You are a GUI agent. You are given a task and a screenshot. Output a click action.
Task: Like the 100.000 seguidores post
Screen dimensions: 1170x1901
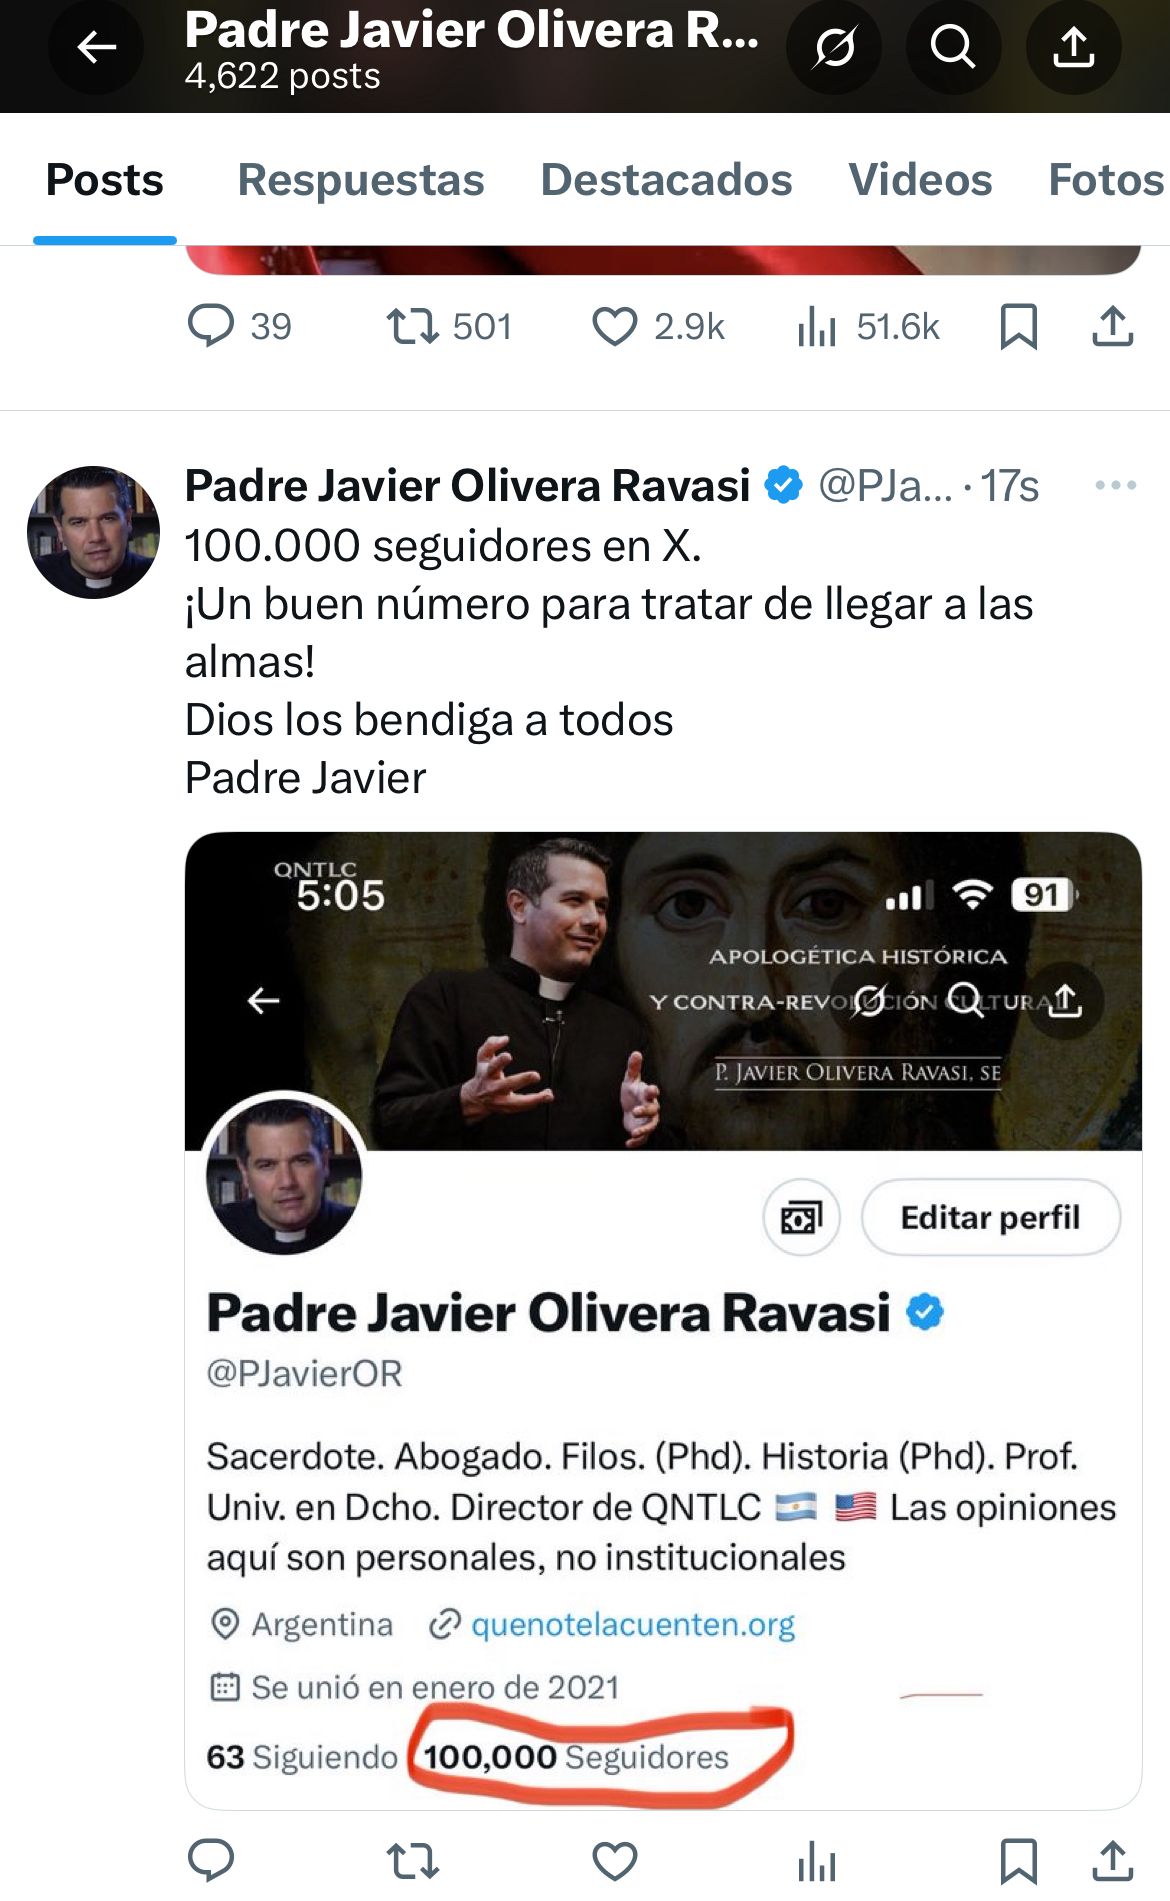point(615,1861)
